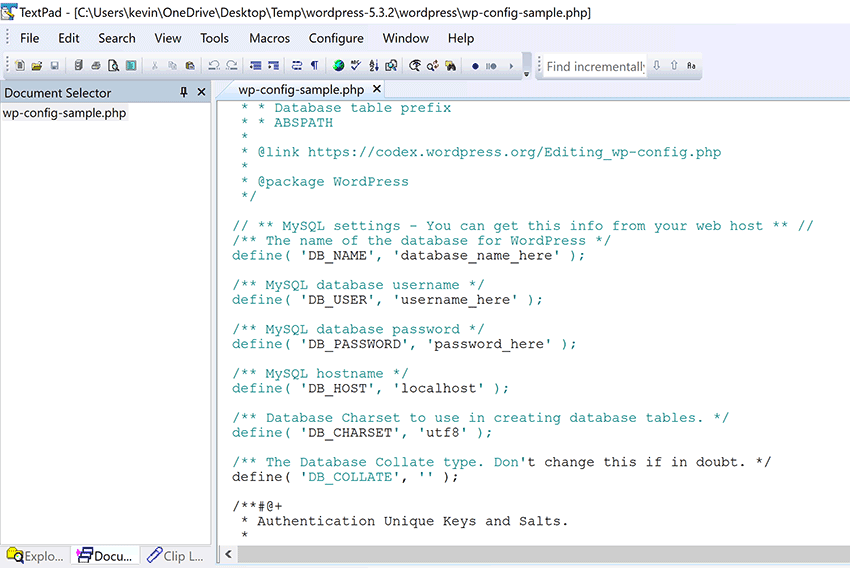This screenshot has width=850, height=568.
Task: Click the 'localhost' value
Action: point(438,389)
